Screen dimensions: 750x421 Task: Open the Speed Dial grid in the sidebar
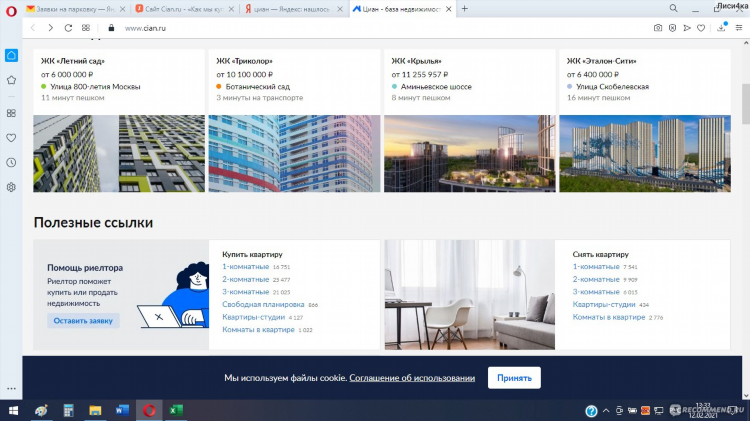(x=11, y=113)
